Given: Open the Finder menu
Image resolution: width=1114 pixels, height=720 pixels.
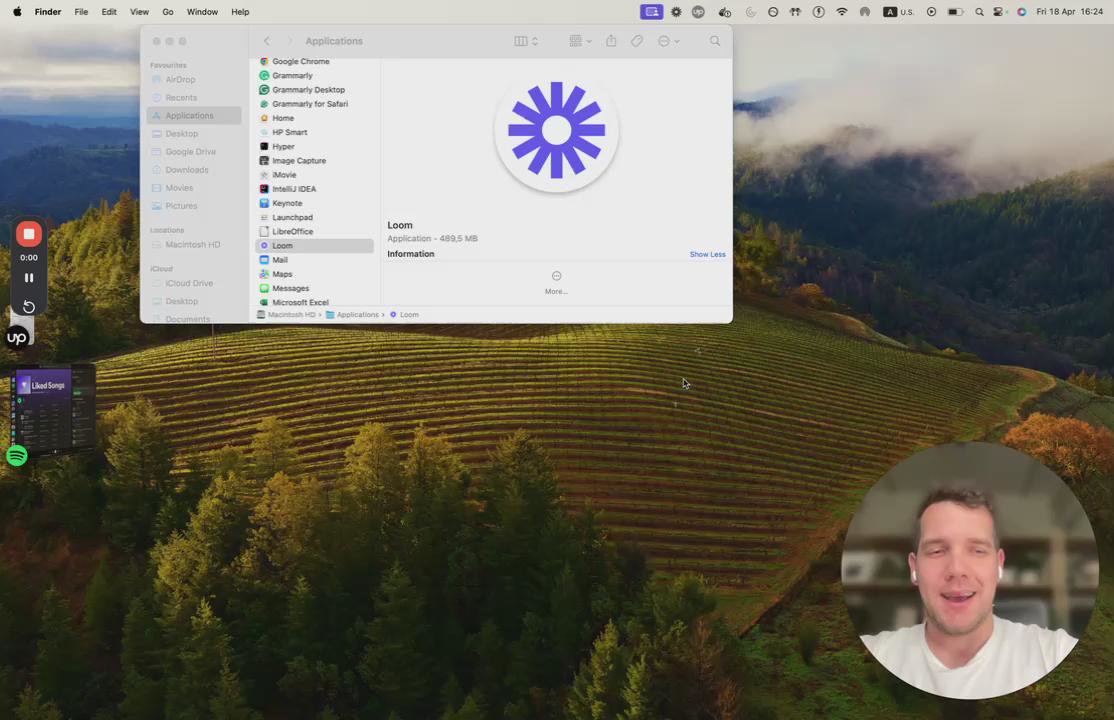Looking at the screenshot, I should [48, 11].
